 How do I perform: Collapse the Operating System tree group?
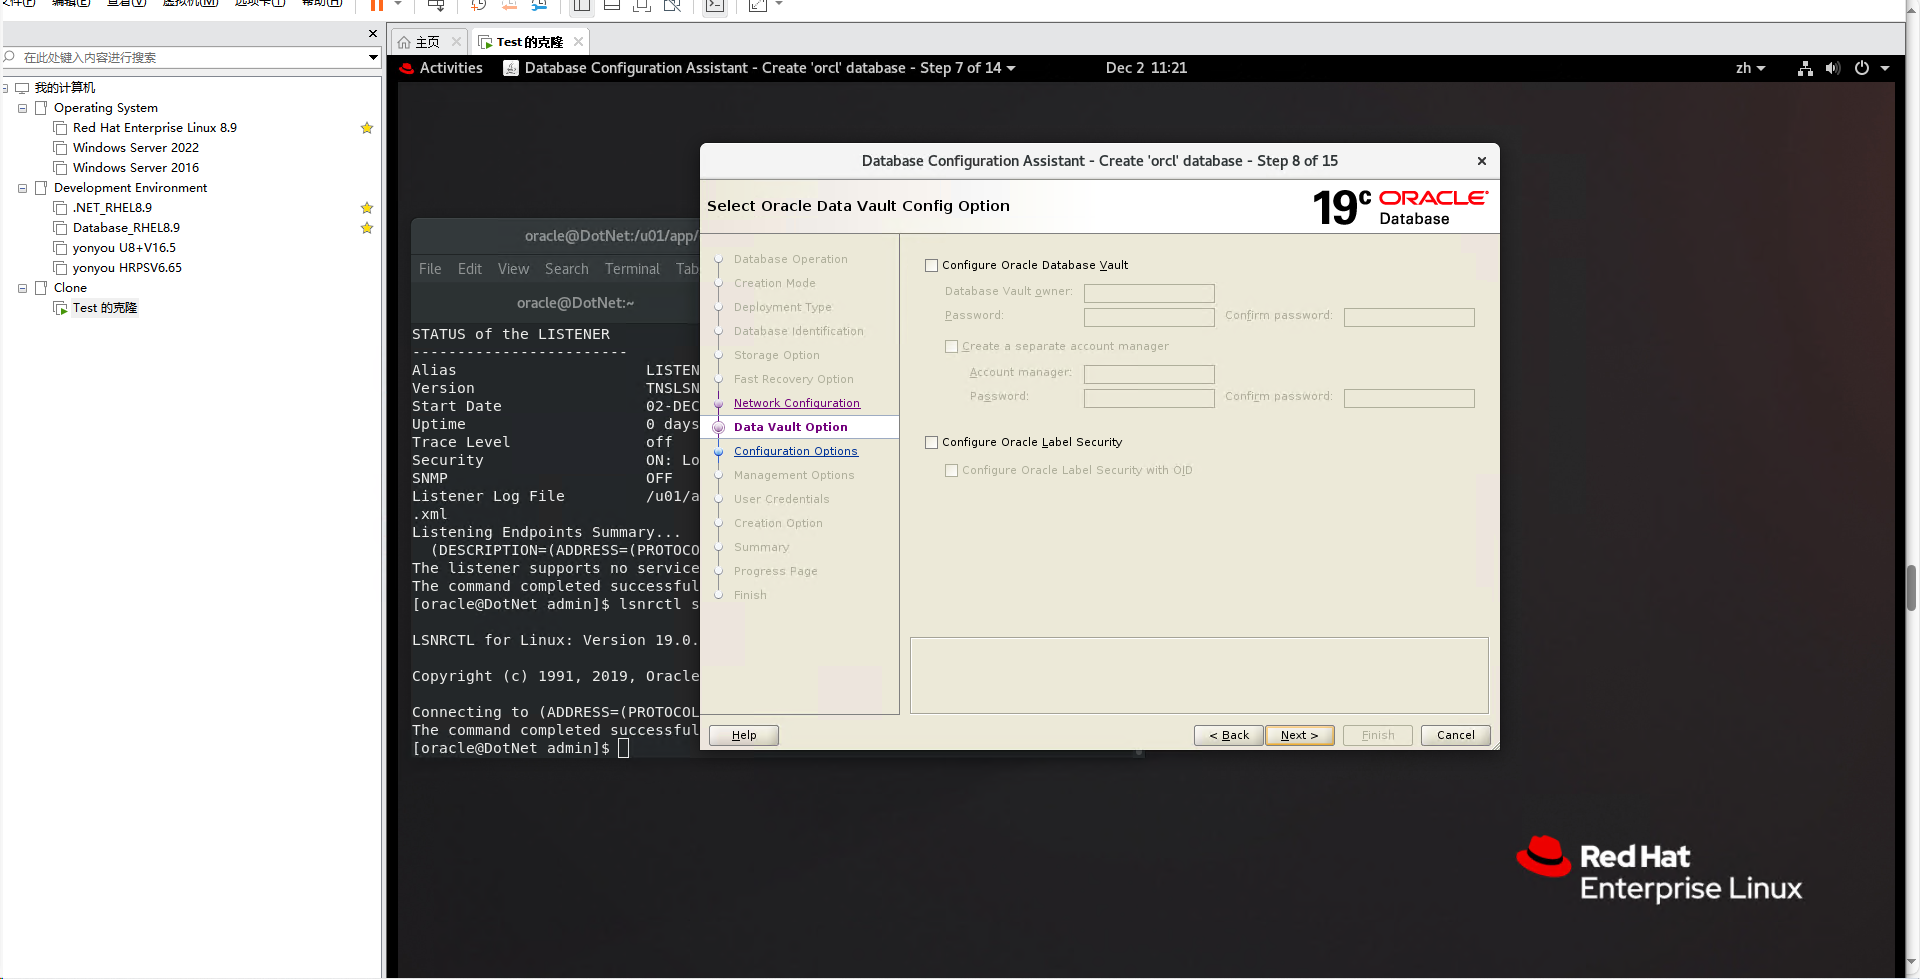click(22, 108)
